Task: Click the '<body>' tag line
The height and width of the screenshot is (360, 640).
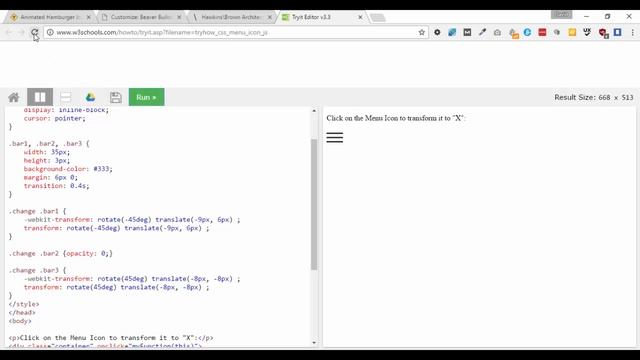Action: 20,321
